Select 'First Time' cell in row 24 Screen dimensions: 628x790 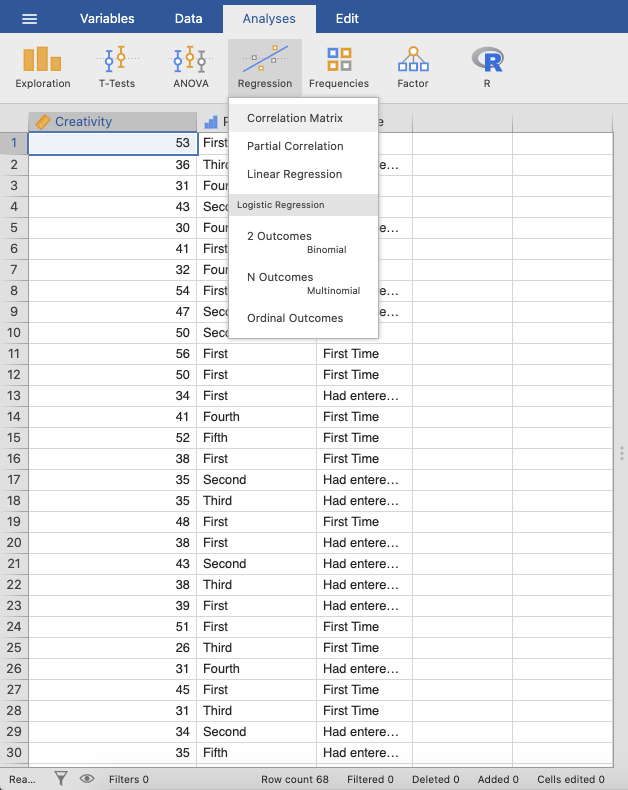click(364, 626)
